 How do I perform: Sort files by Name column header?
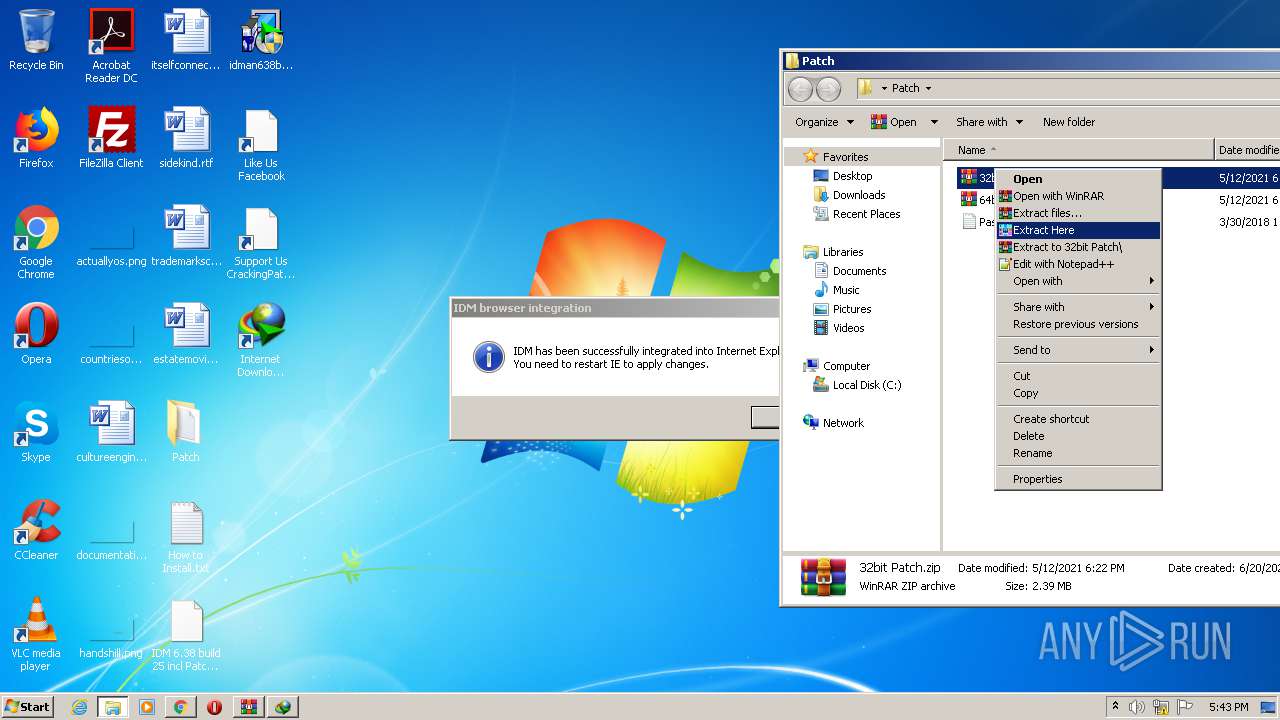(1079, 150)
